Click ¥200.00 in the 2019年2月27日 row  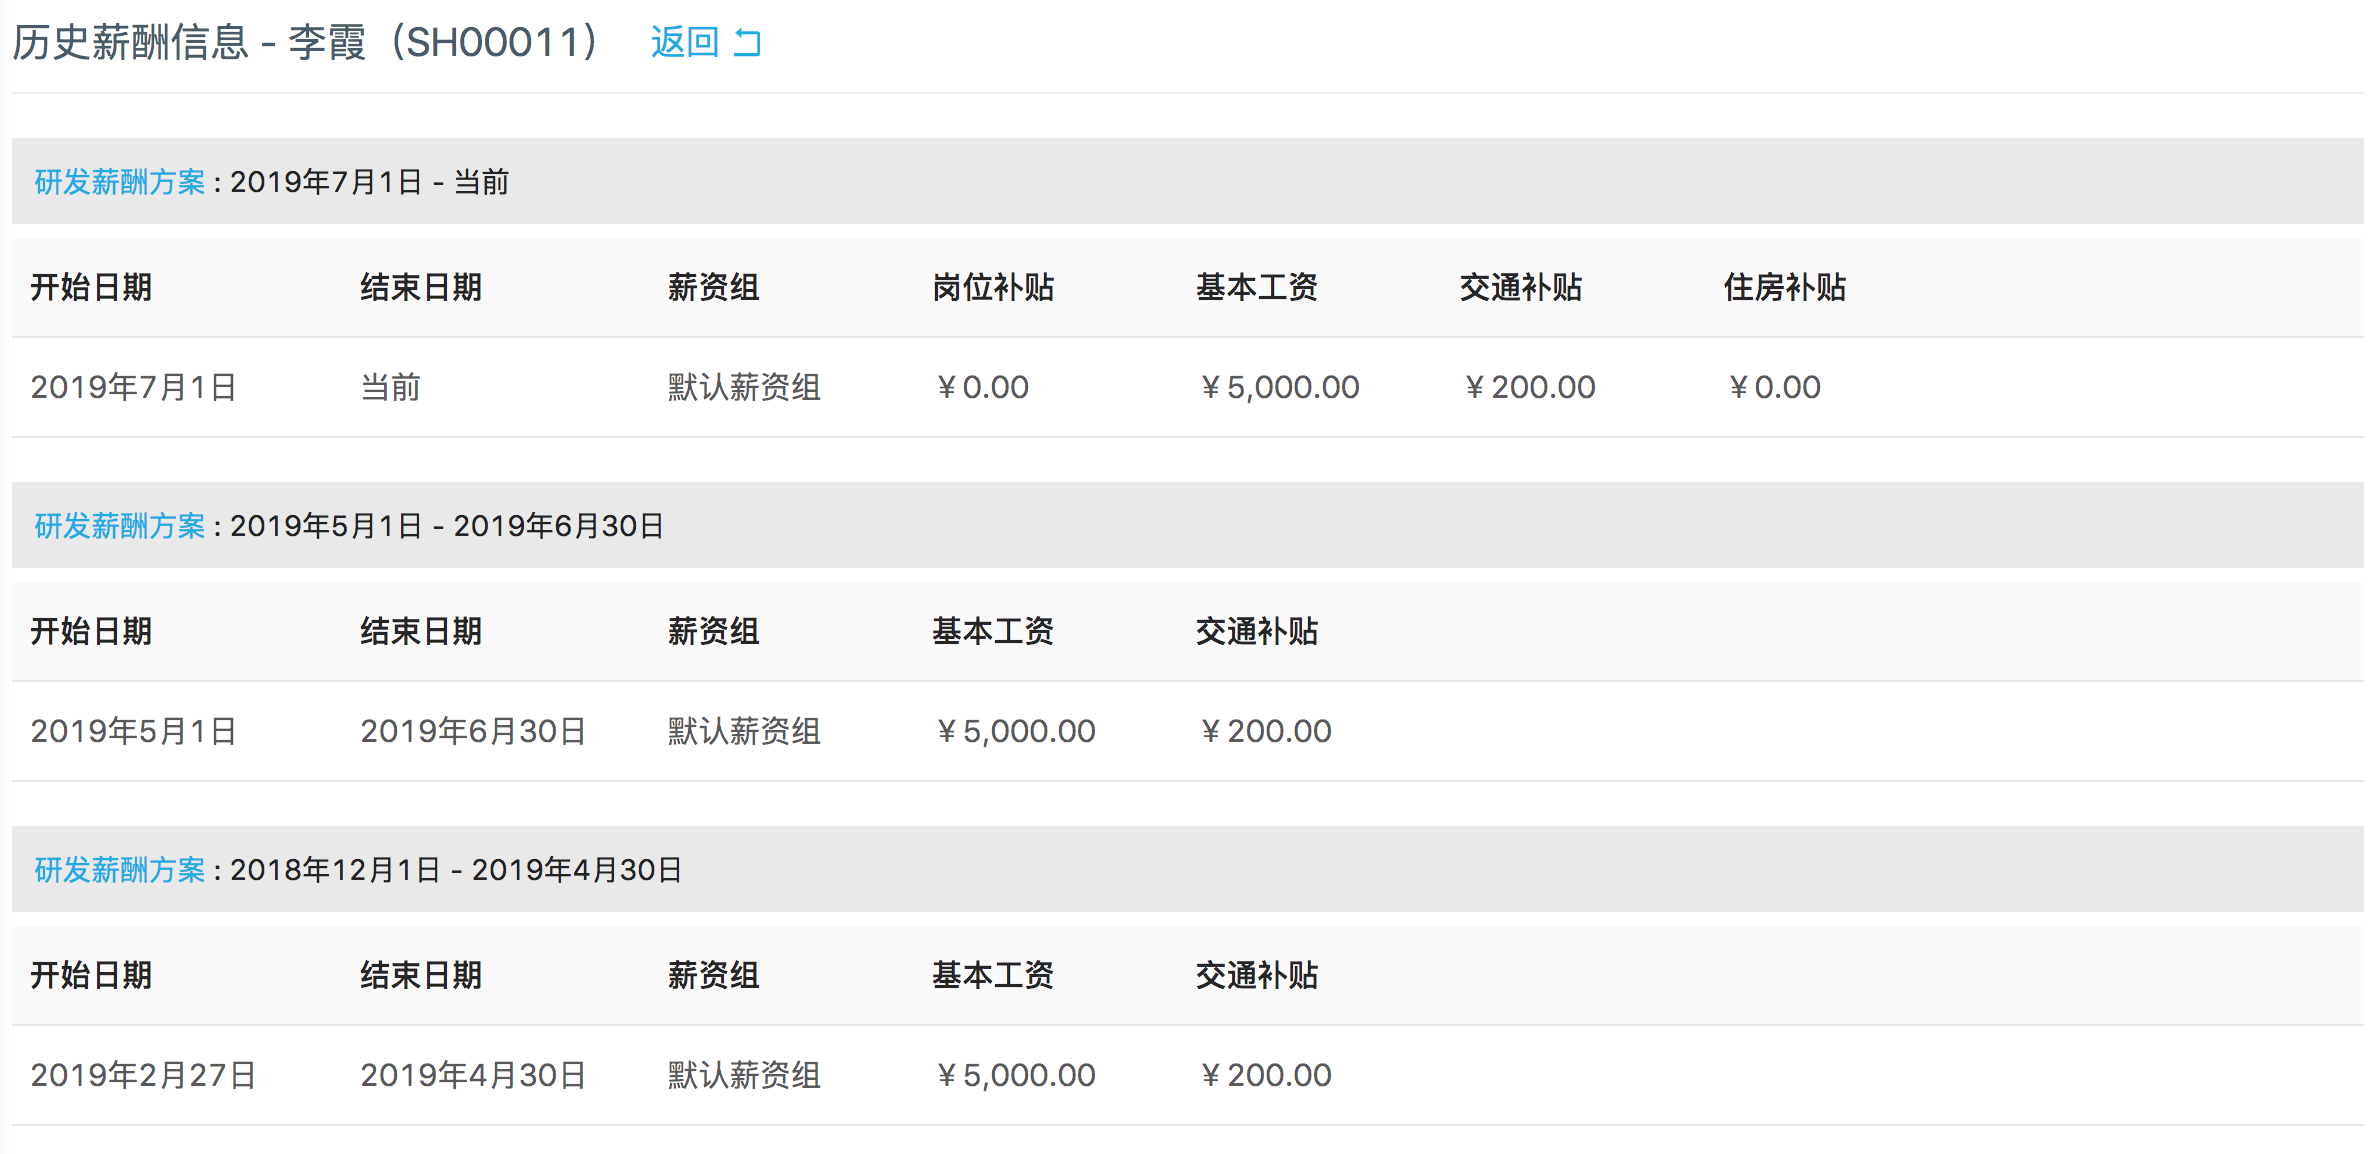[1264, 1075]
